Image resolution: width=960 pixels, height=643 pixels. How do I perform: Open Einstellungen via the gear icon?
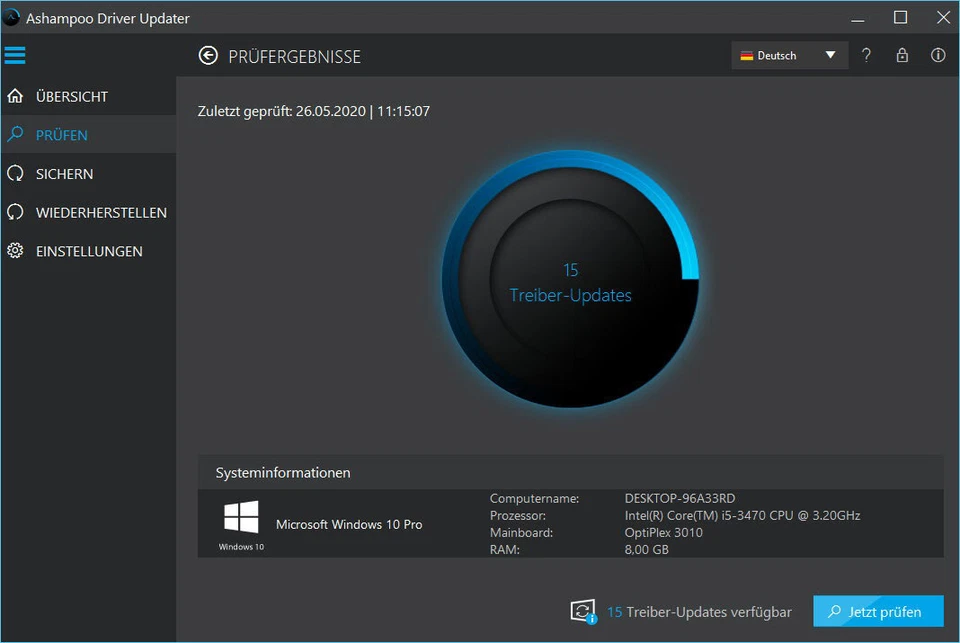point(15,251)
